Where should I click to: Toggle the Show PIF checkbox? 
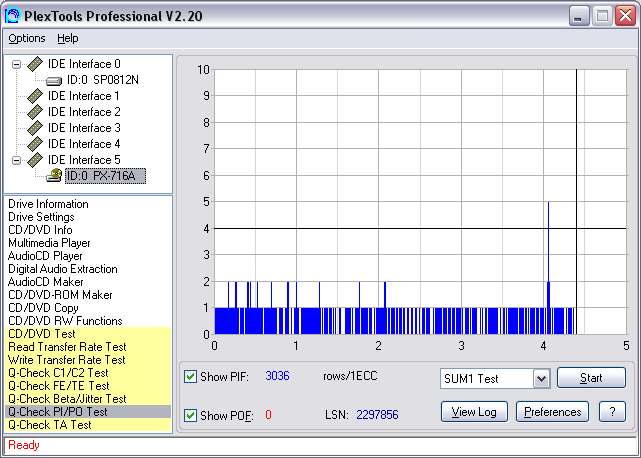pos(190,376)
